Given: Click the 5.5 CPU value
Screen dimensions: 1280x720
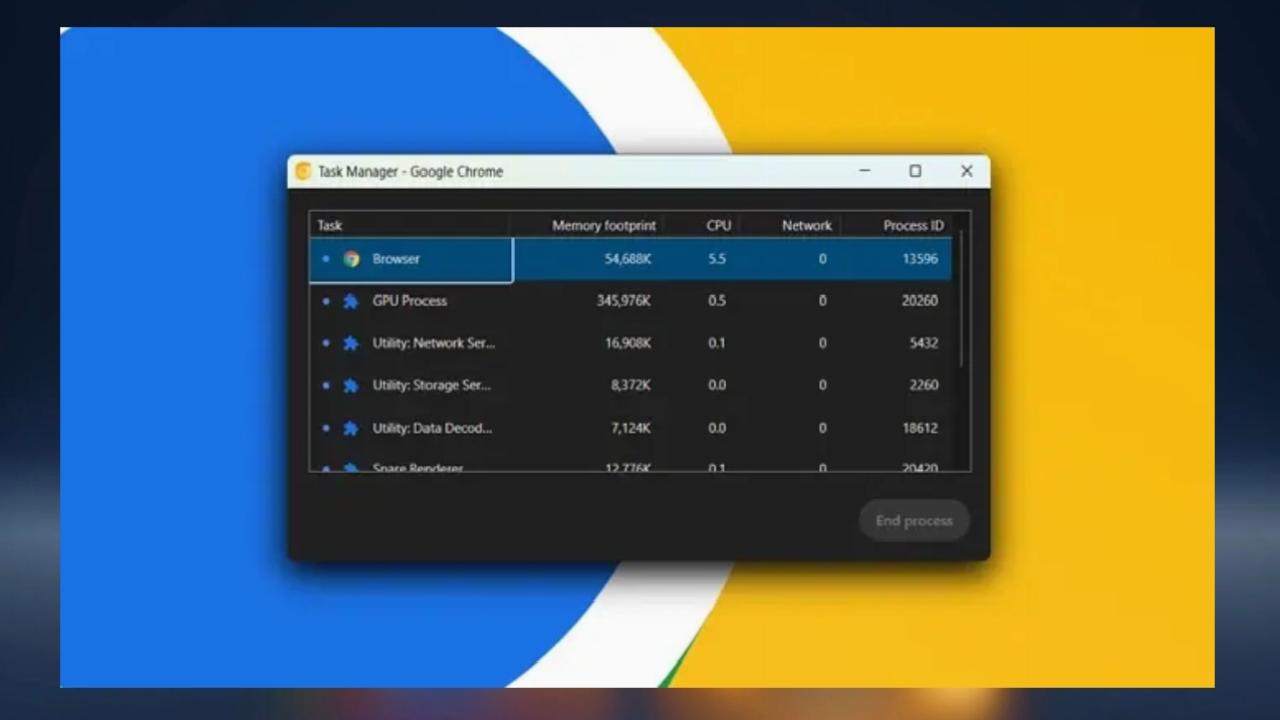Looking at the screenshot, I should [717, 259].
